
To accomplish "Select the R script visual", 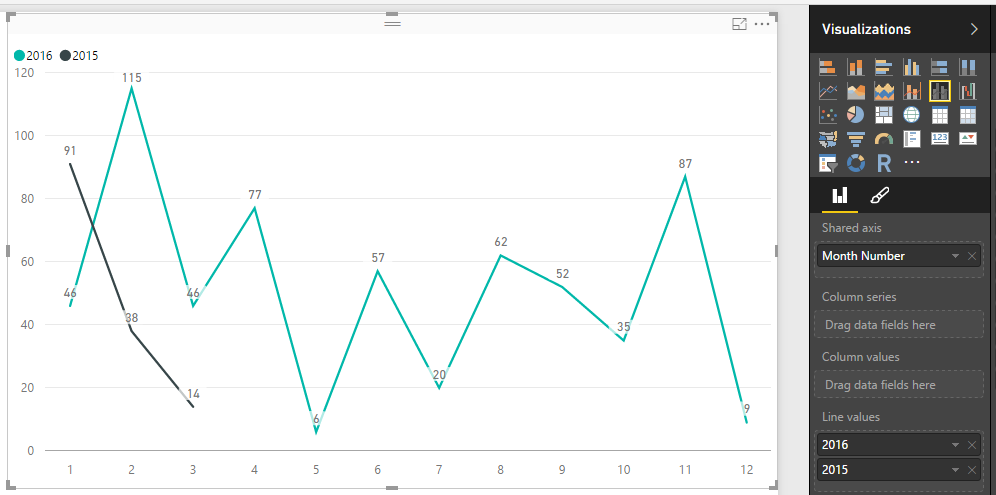I will [884, 163].
